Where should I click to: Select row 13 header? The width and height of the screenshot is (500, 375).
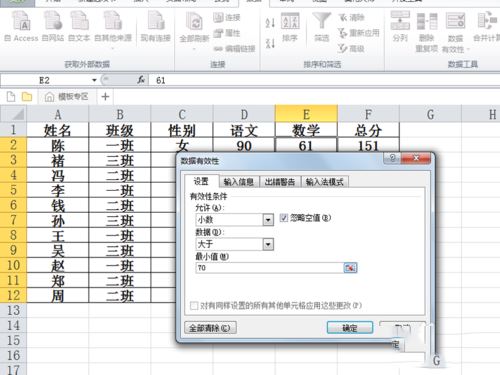coord(13,310)
